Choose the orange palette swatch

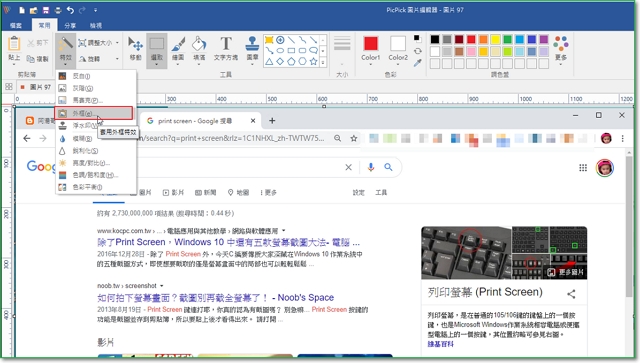click(483, 39)
